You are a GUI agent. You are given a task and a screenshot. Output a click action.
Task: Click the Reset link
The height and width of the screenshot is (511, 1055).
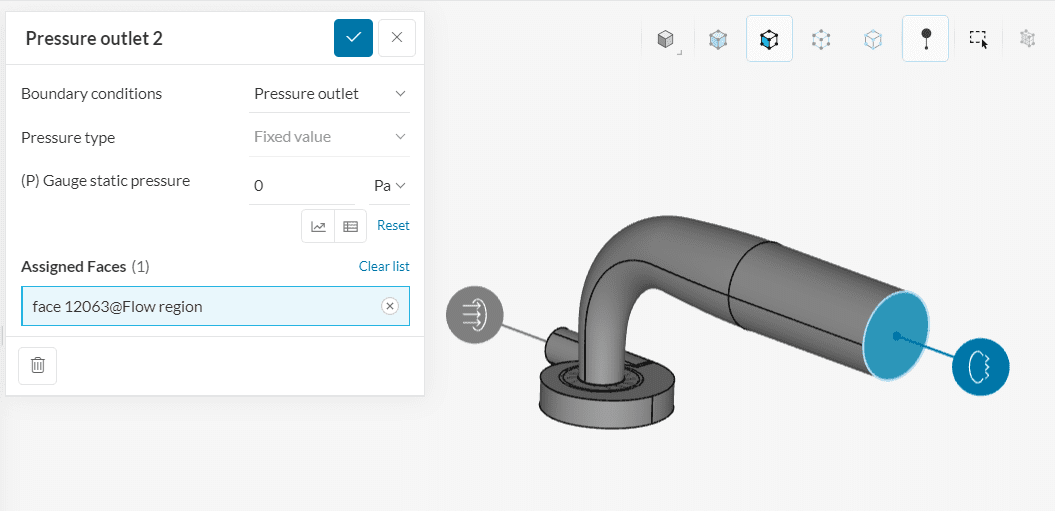(393, 226)
